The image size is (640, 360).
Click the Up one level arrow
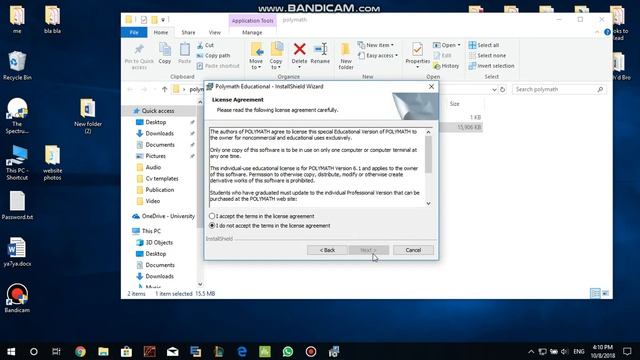(x=164, y=89)
